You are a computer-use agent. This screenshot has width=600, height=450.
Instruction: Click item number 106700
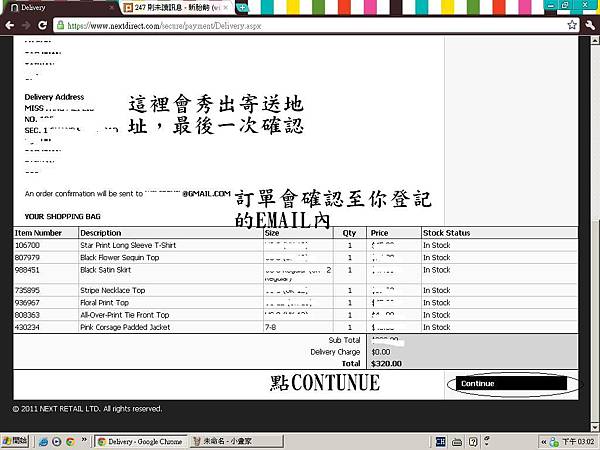[27, 245]
